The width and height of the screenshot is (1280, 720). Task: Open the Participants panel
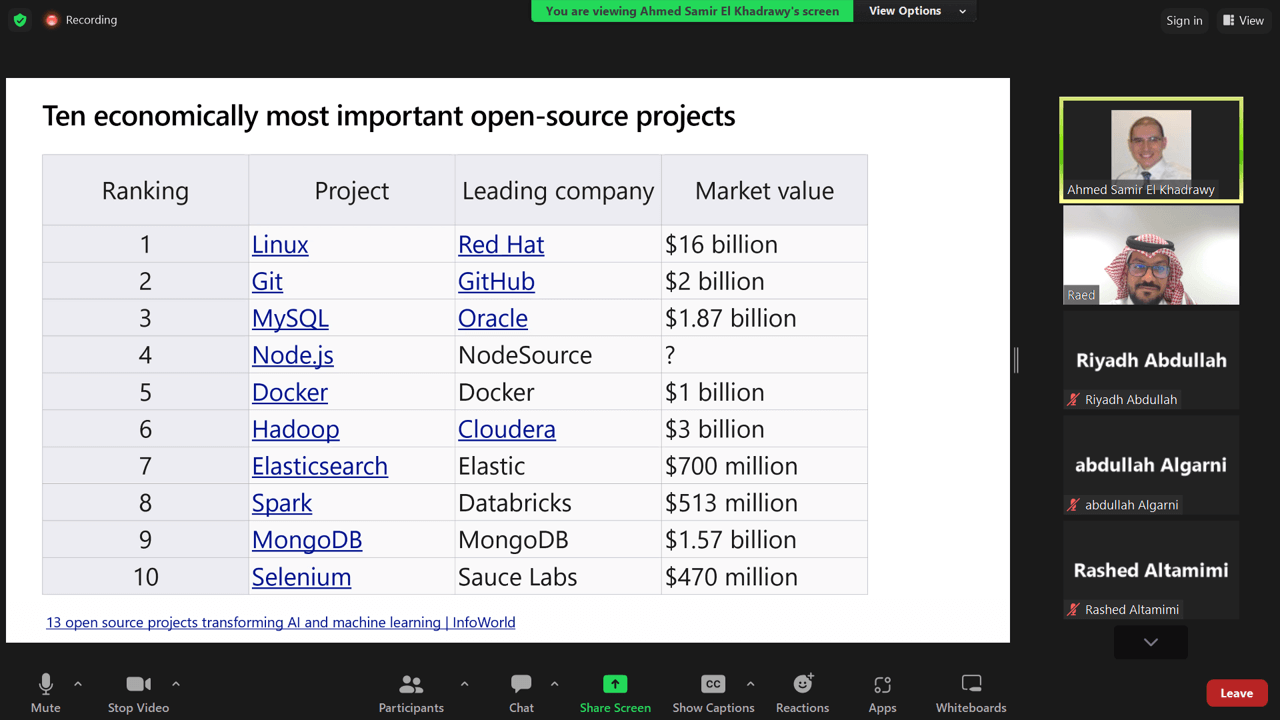(x=410, y=692)
